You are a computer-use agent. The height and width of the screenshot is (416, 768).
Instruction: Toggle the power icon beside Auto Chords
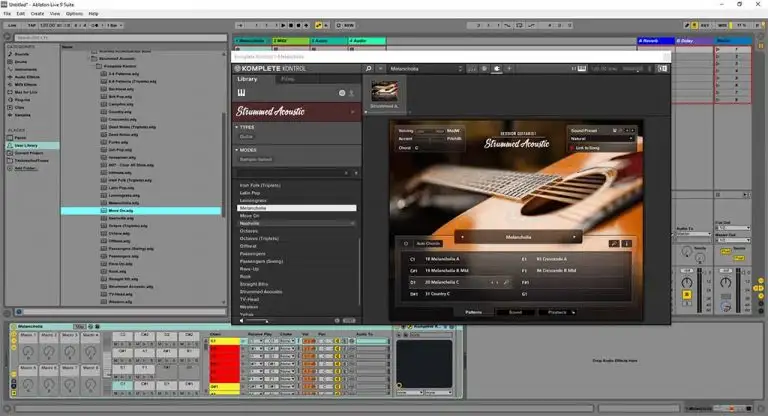pyautogui.click(x=406, y=244)
